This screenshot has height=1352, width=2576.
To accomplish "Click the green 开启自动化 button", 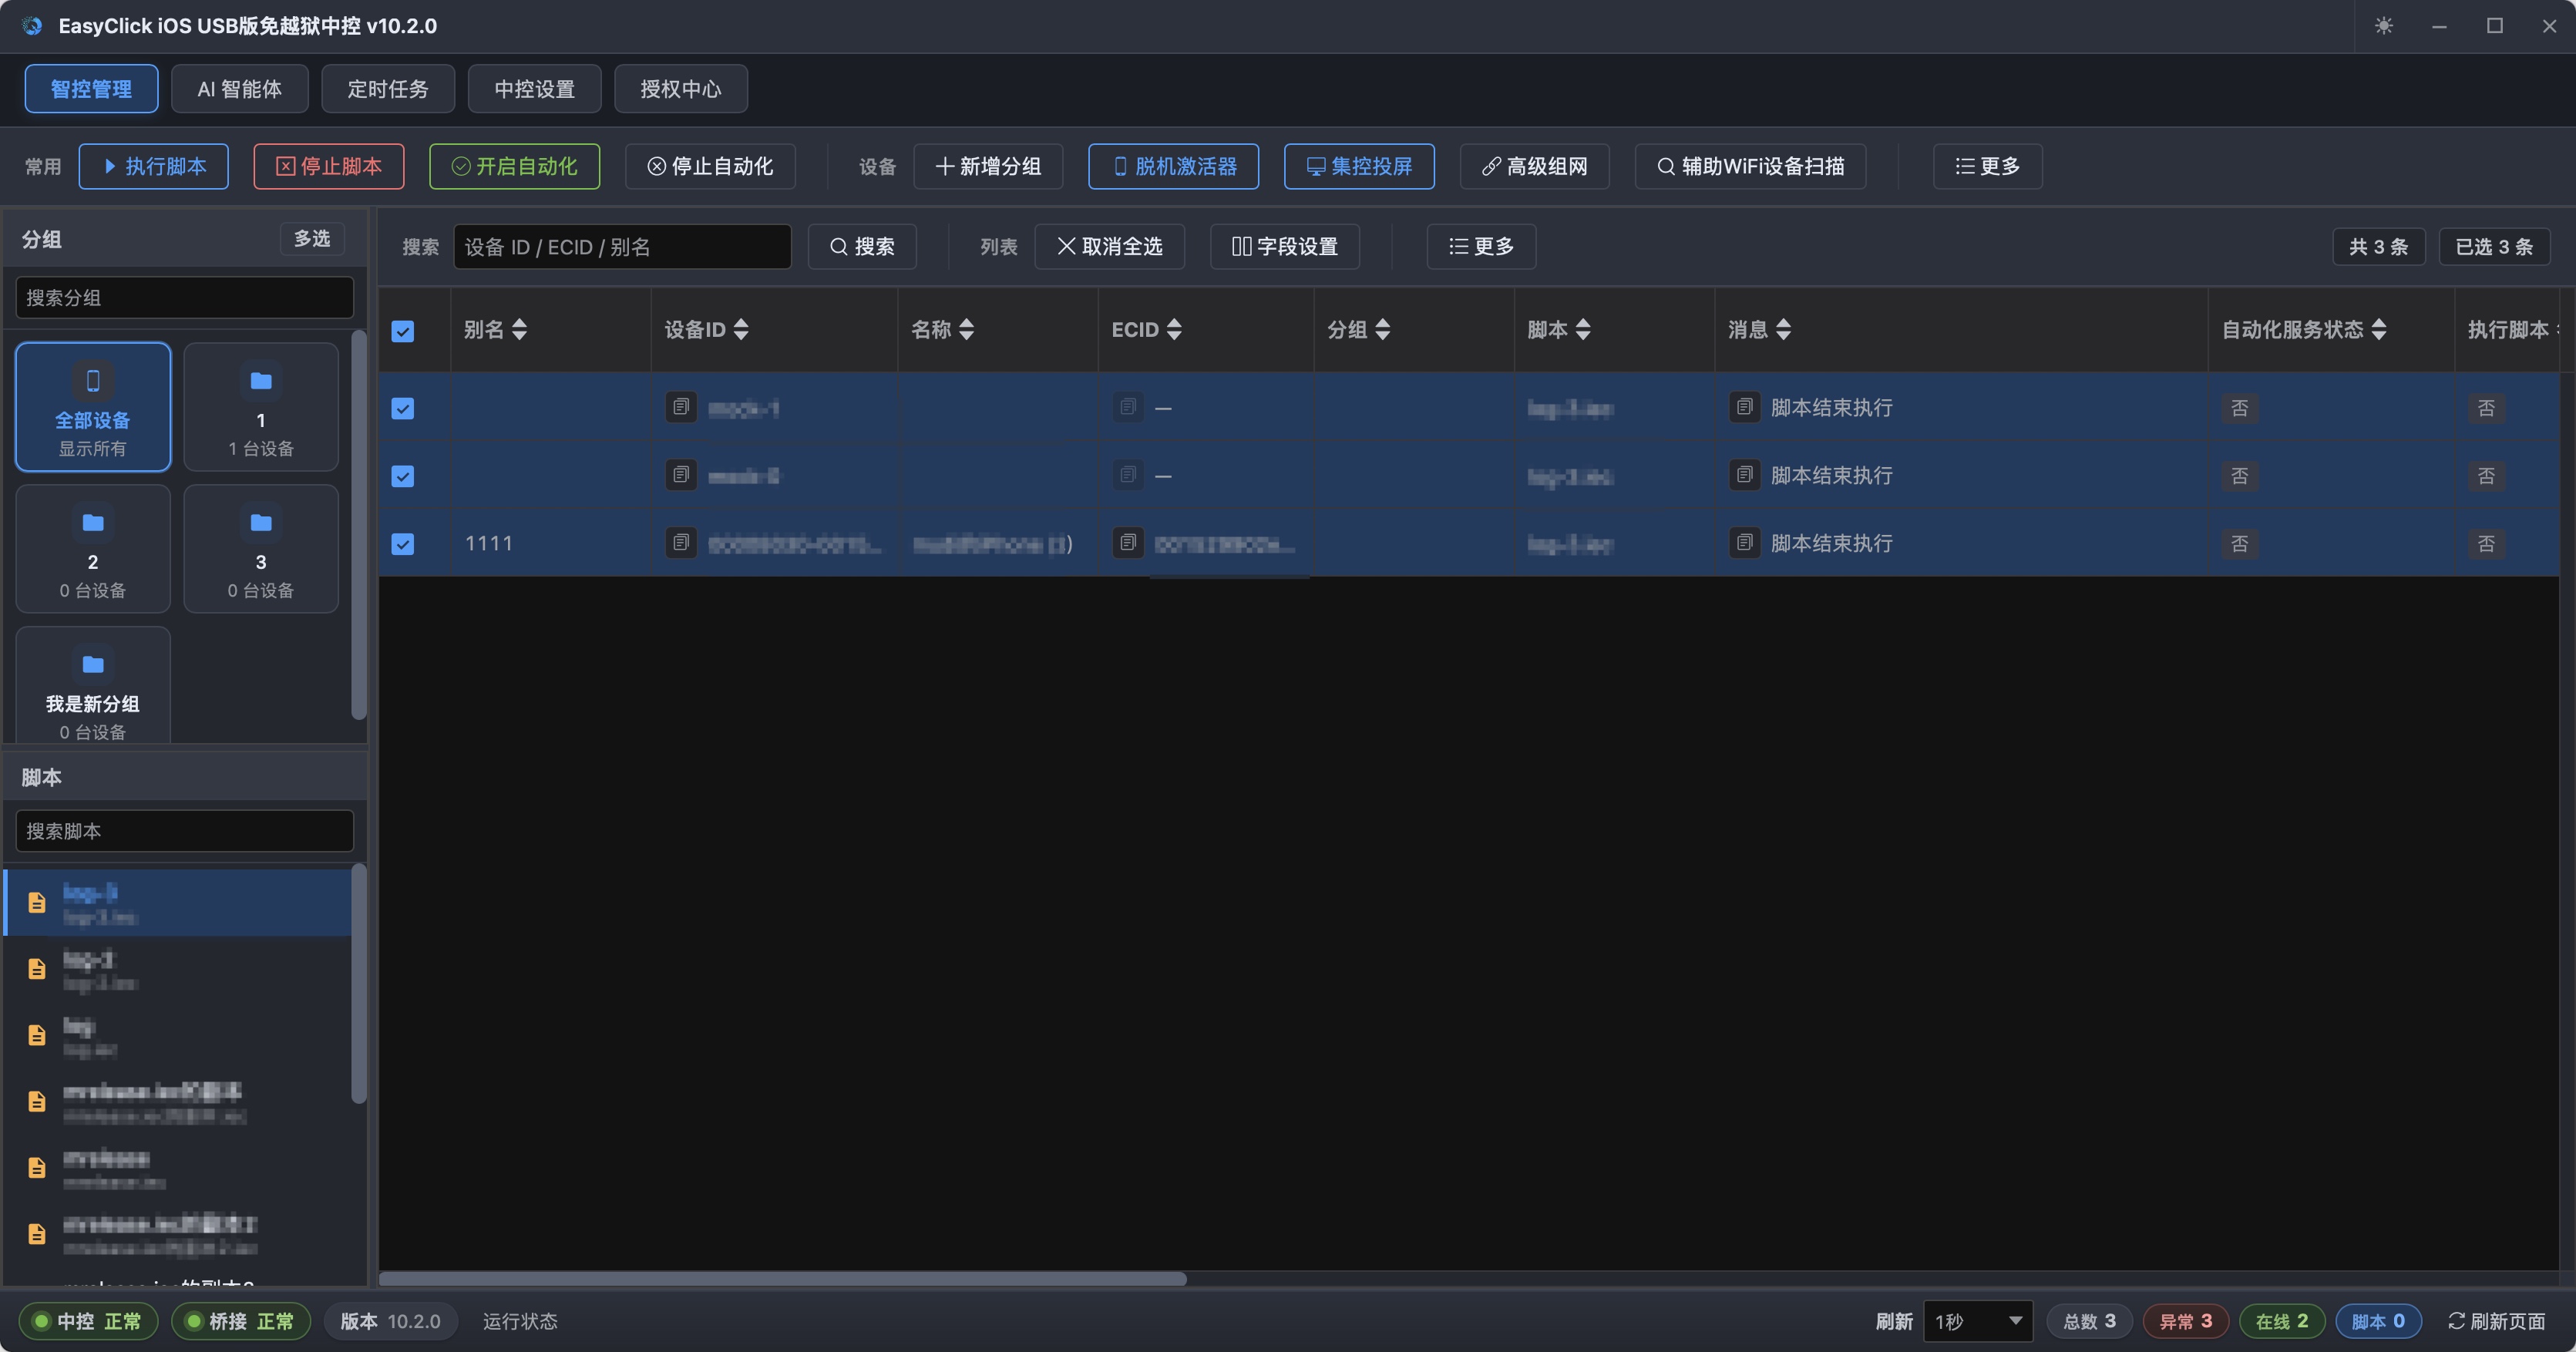I will pos(515,166).
